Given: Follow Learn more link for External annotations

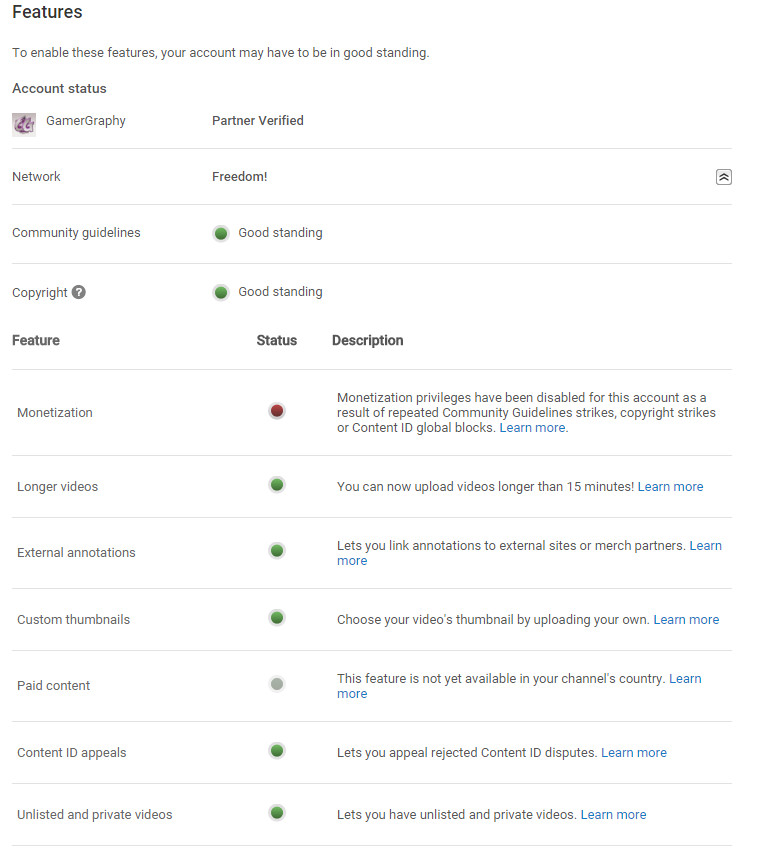Looking at the screenshot, I should point(705,546).
